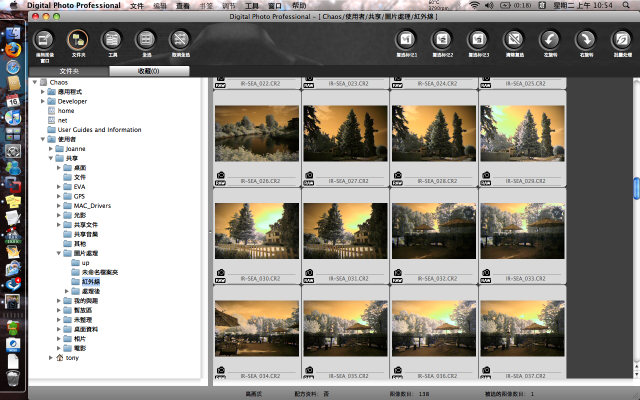Click the thumbnail pane vertical scrollbar handle
The height and width of the screenshot is (400, 640).
click(636, 189)
